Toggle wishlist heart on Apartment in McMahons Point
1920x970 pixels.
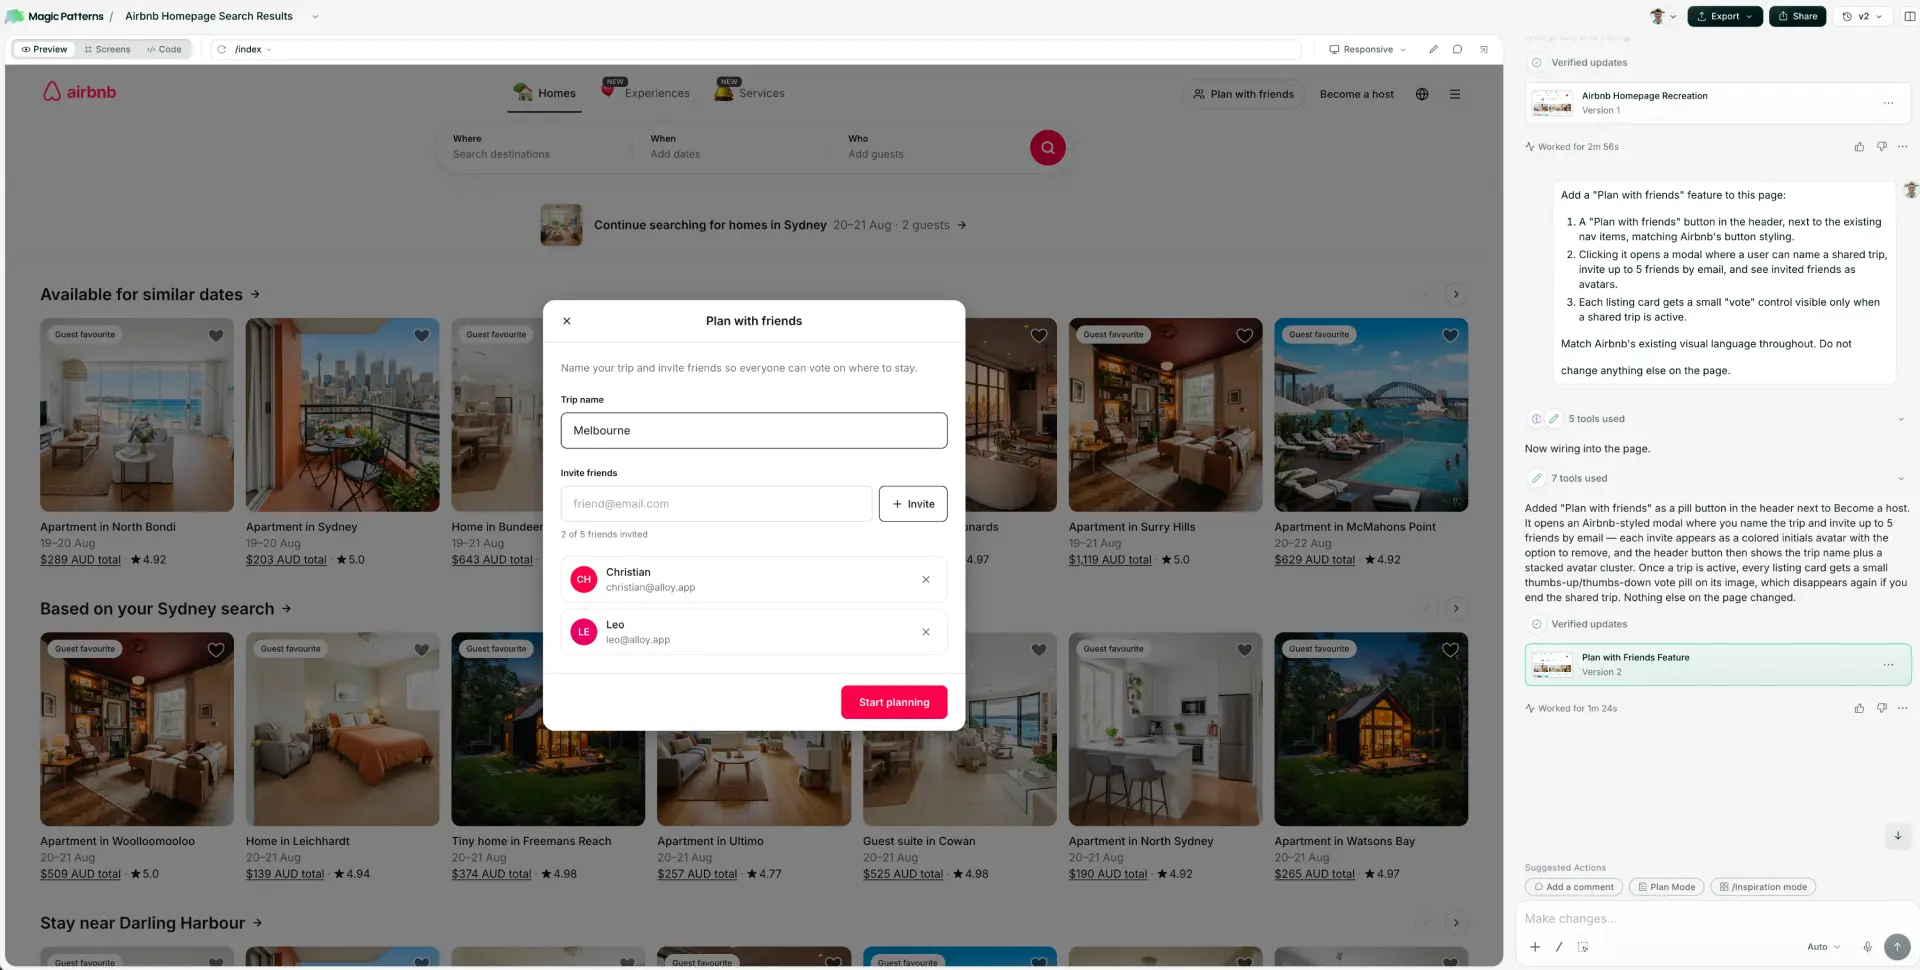[x=1450, y=336]
